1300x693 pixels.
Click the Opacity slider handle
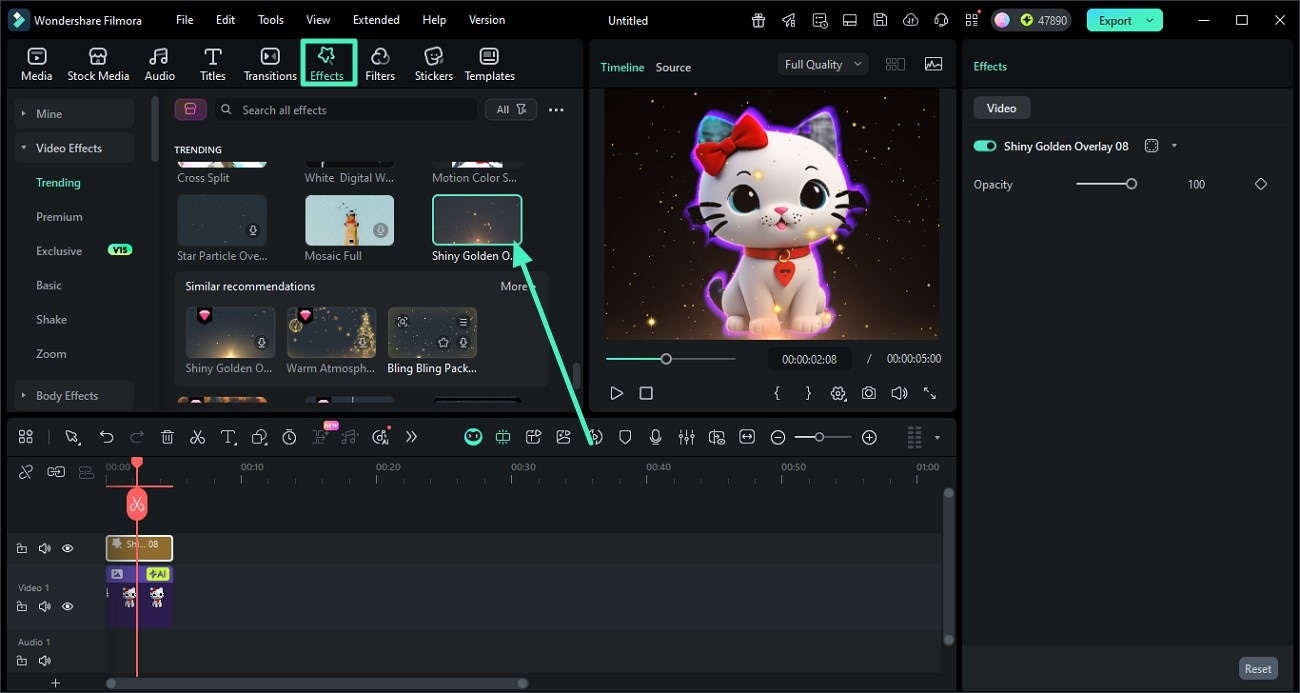[1131, 184]
